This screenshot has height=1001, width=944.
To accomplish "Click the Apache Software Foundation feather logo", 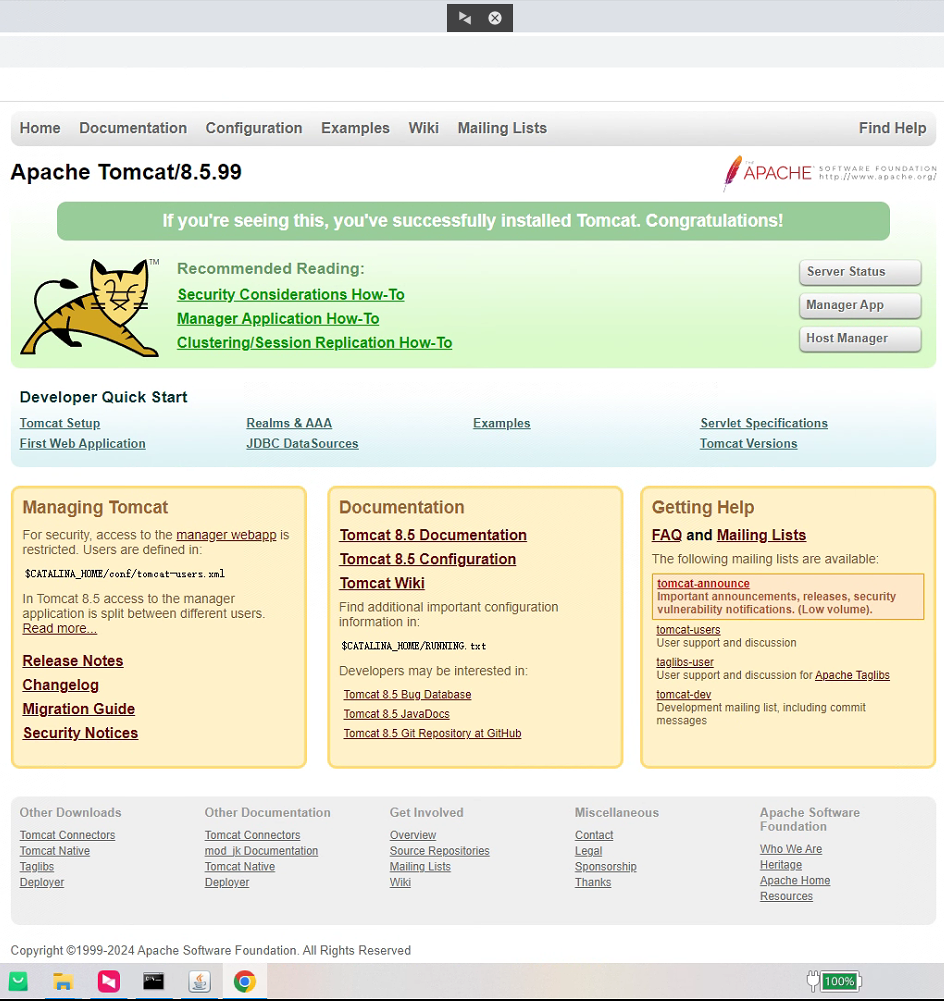I will [829, 172].
